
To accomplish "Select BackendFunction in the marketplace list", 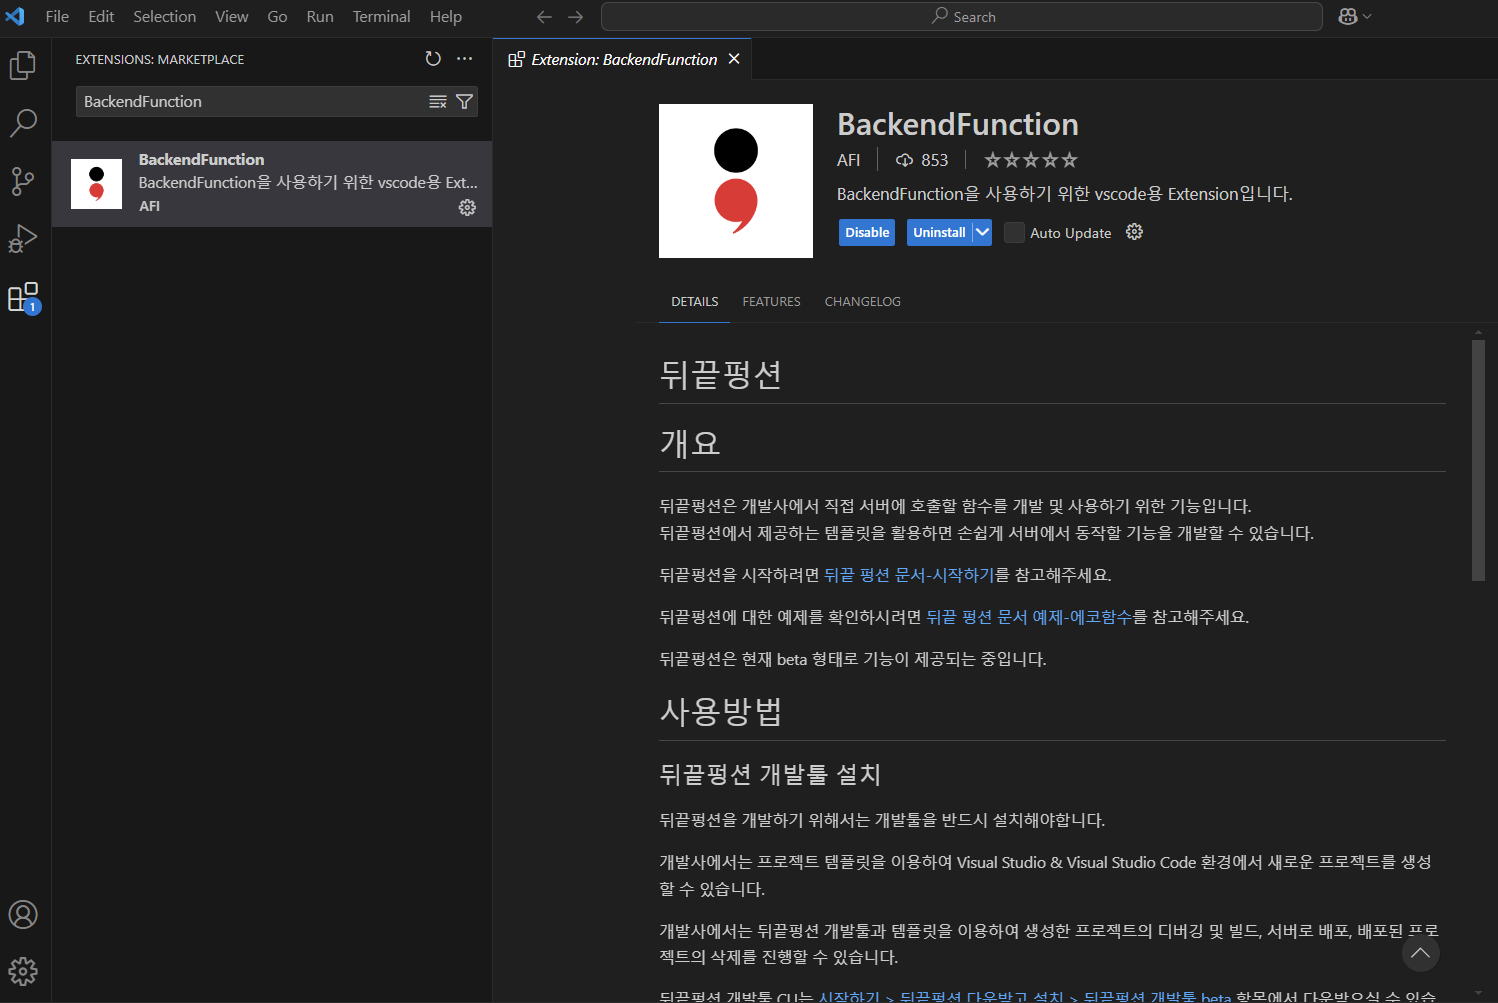I will (272, 184).
